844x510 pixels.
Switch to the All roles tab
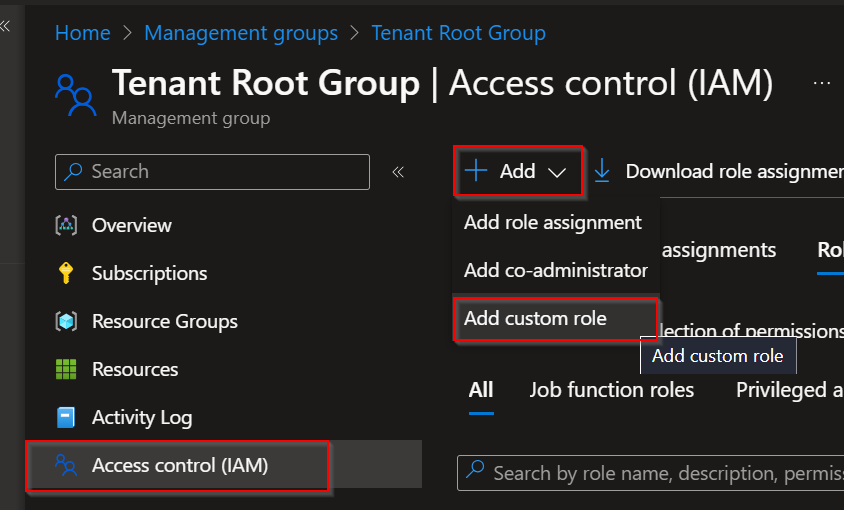tap(481, 390)
